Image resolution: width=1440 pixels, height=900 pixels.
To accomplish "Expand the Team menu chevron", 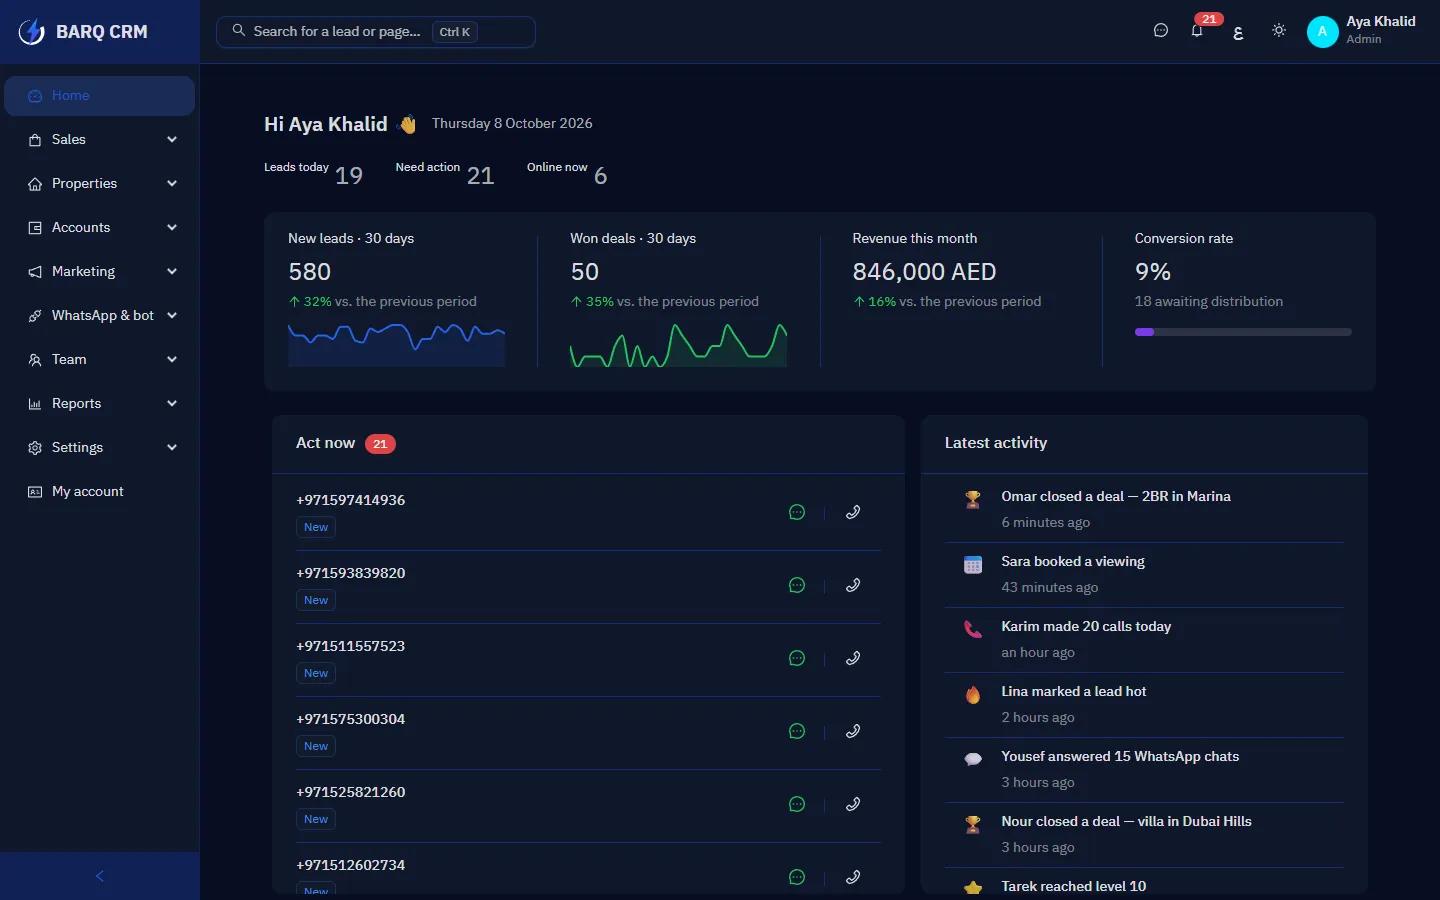I will pyautogui.click(x=172, y=360).
